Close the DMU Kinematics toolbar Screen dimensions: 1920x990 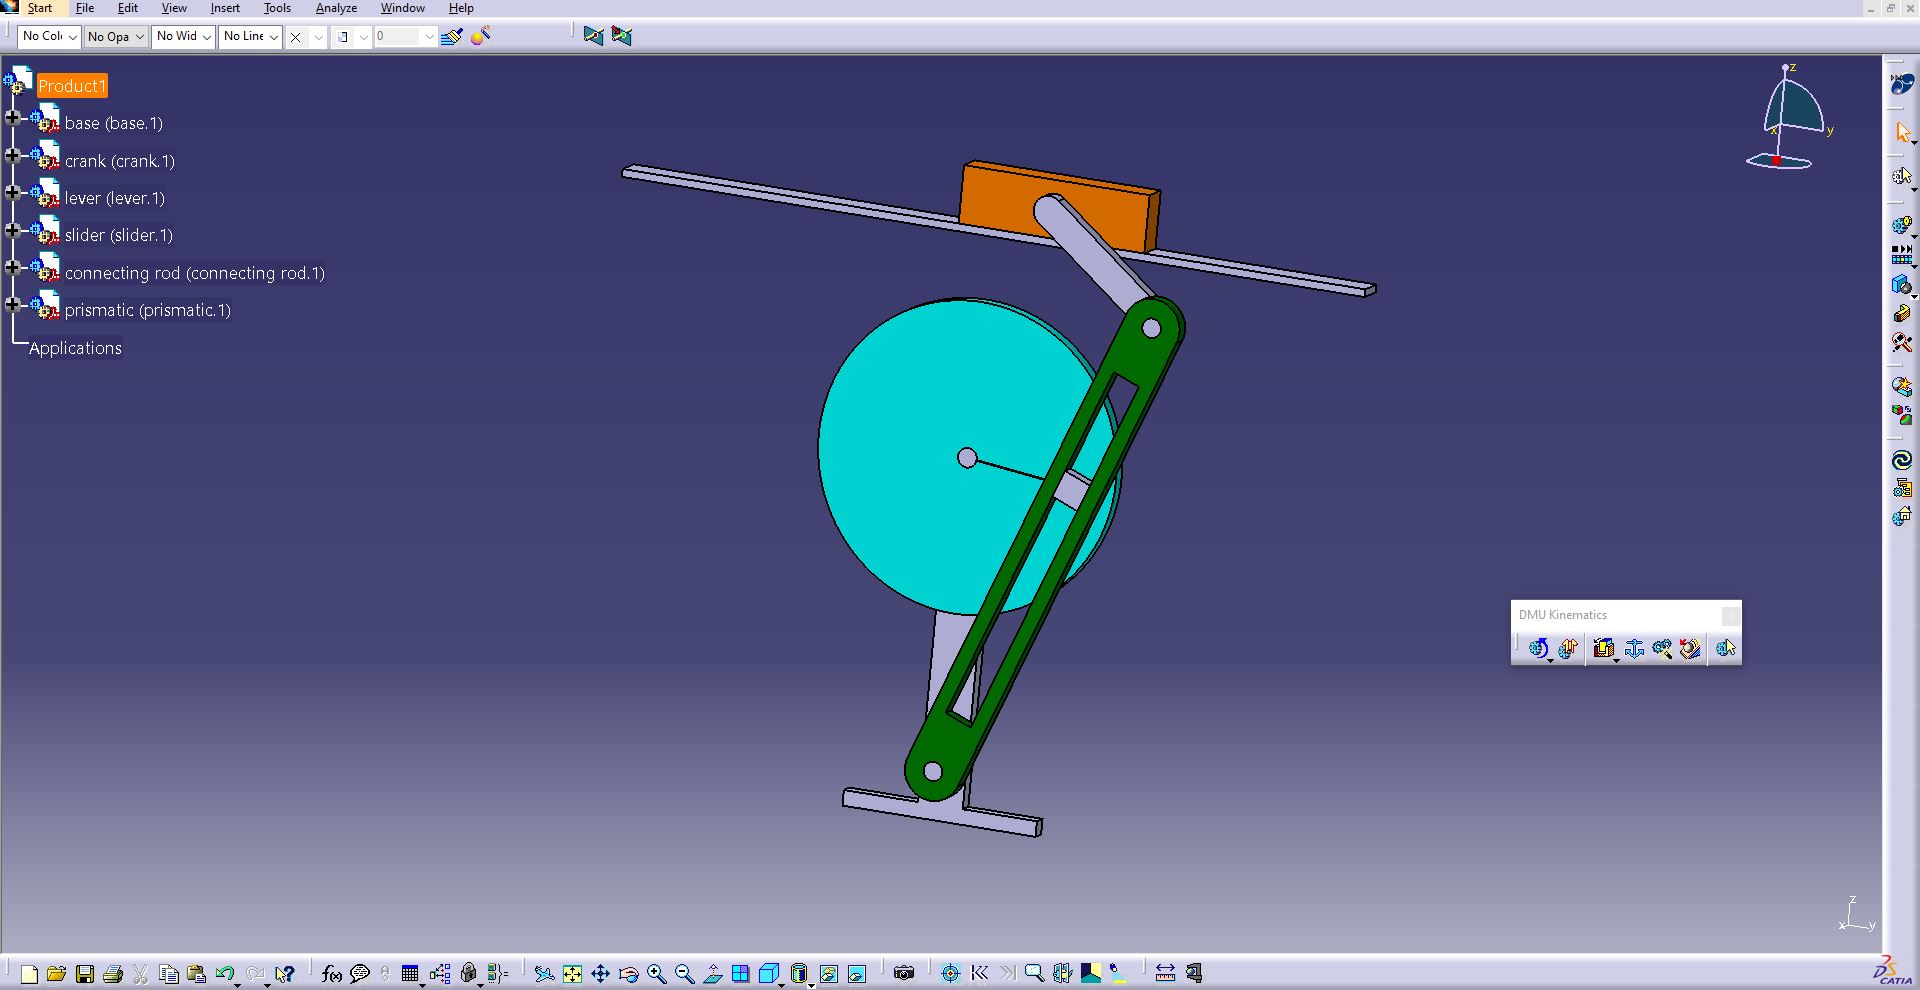tap(1730, 615)
